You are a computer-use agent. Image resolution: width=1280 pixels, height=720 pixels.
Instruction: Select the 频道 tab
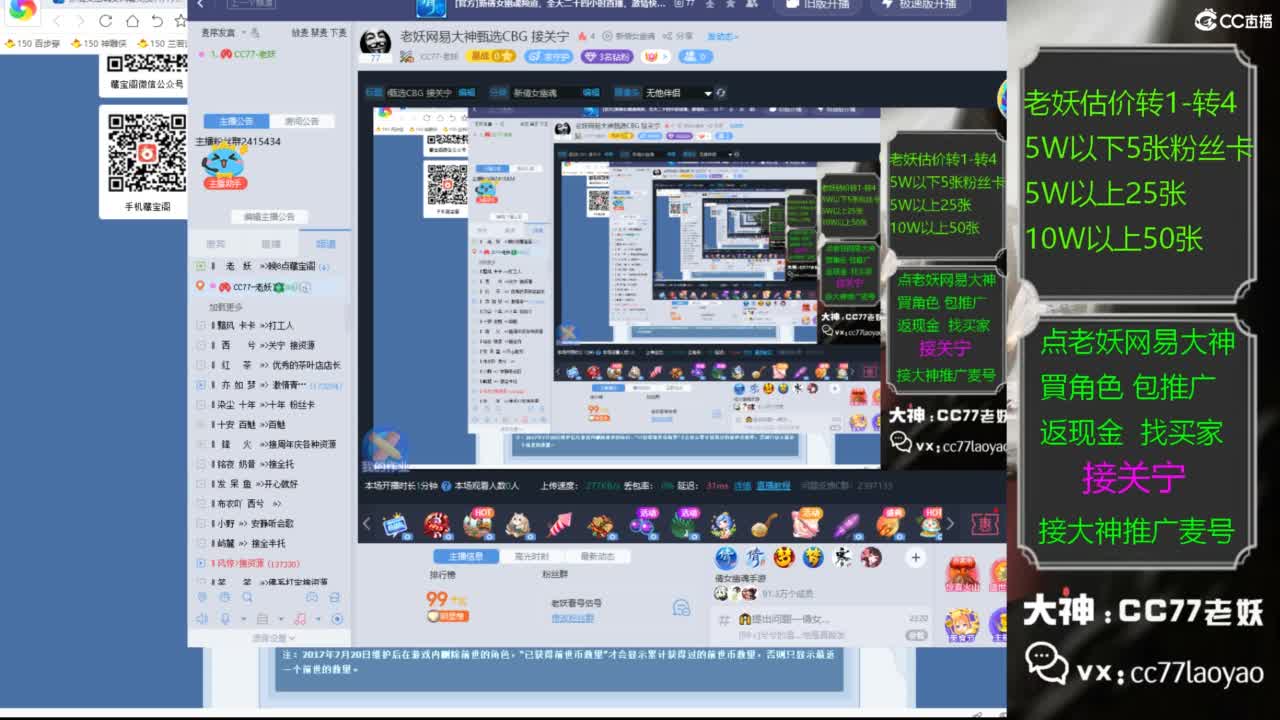pos(326,244)
